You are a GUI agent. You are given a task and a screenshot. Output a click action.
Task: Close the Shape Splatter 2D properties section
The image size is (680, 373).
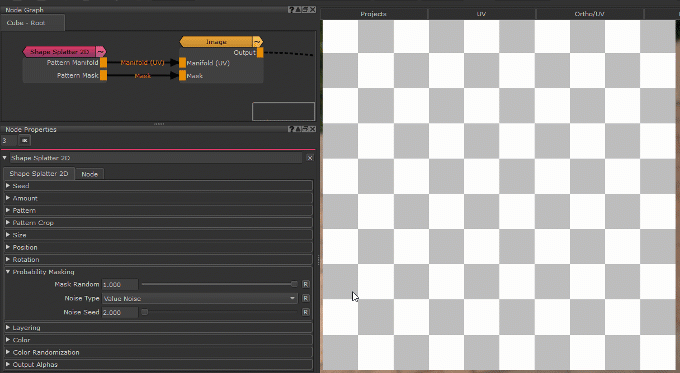310,158
